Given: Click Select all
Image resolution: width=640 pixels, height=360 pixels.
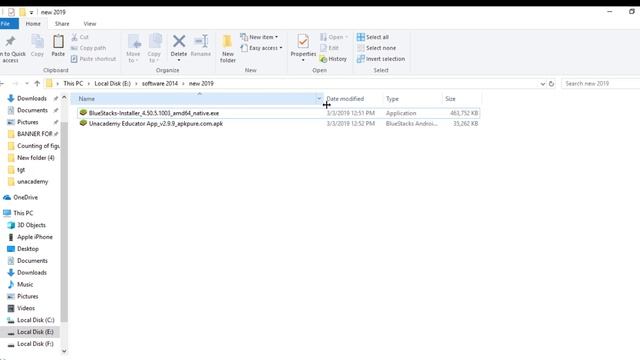Looking at the screenshot, I should [373, 37].
